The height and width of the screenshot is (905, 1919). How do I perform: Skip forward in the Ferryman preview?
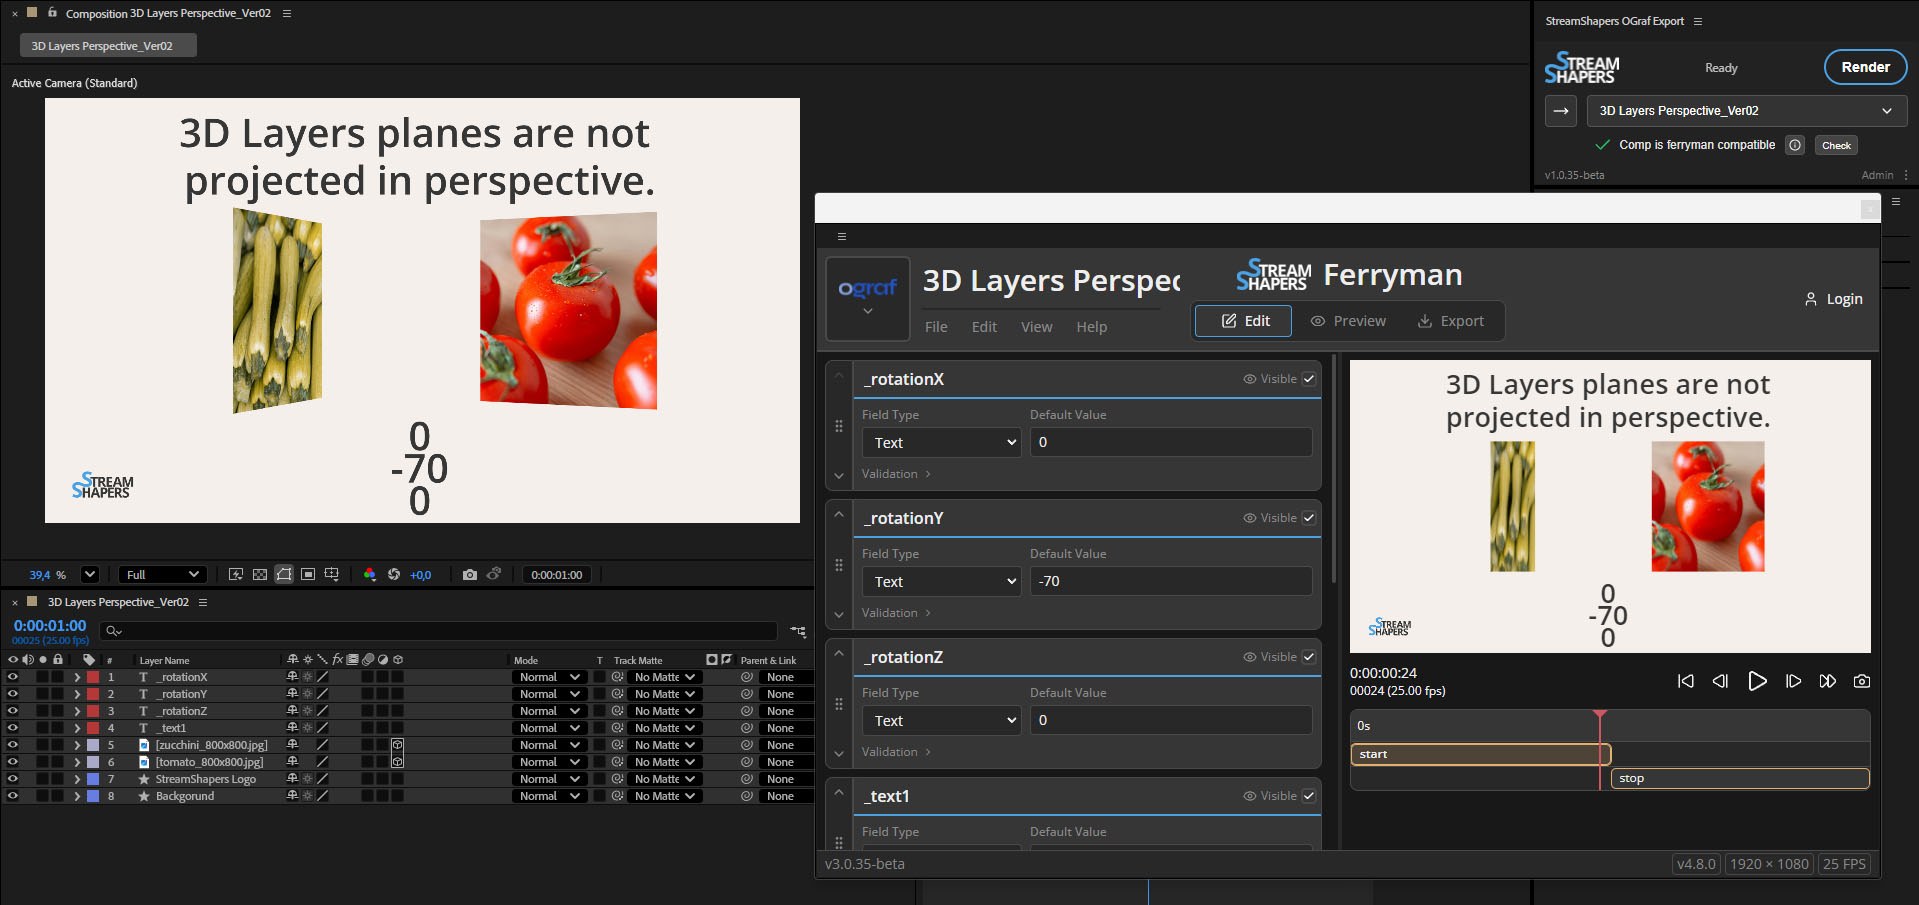[1828, 681]
